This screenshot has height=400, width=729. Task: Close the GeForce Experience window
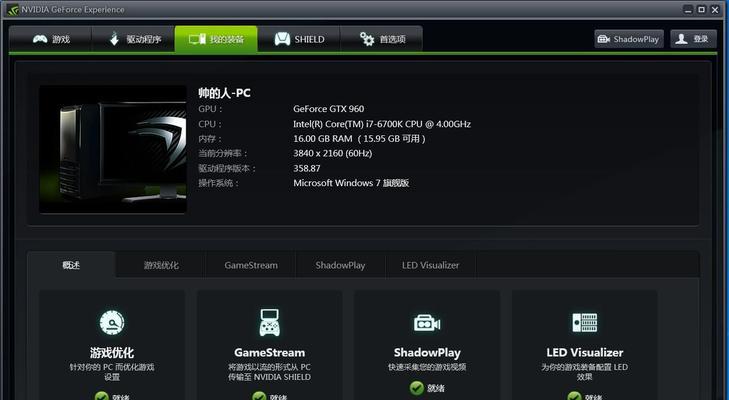coord(715,10)
